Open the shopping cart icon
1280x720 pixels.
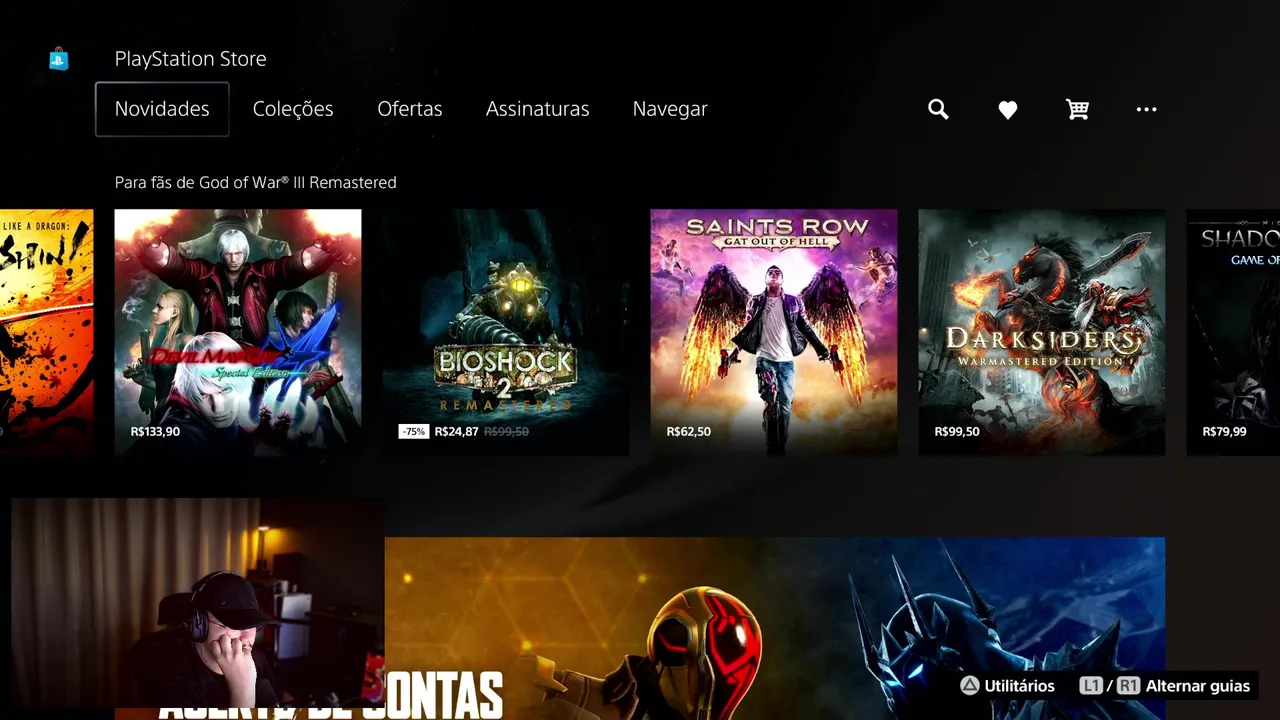click(1077, 109)
